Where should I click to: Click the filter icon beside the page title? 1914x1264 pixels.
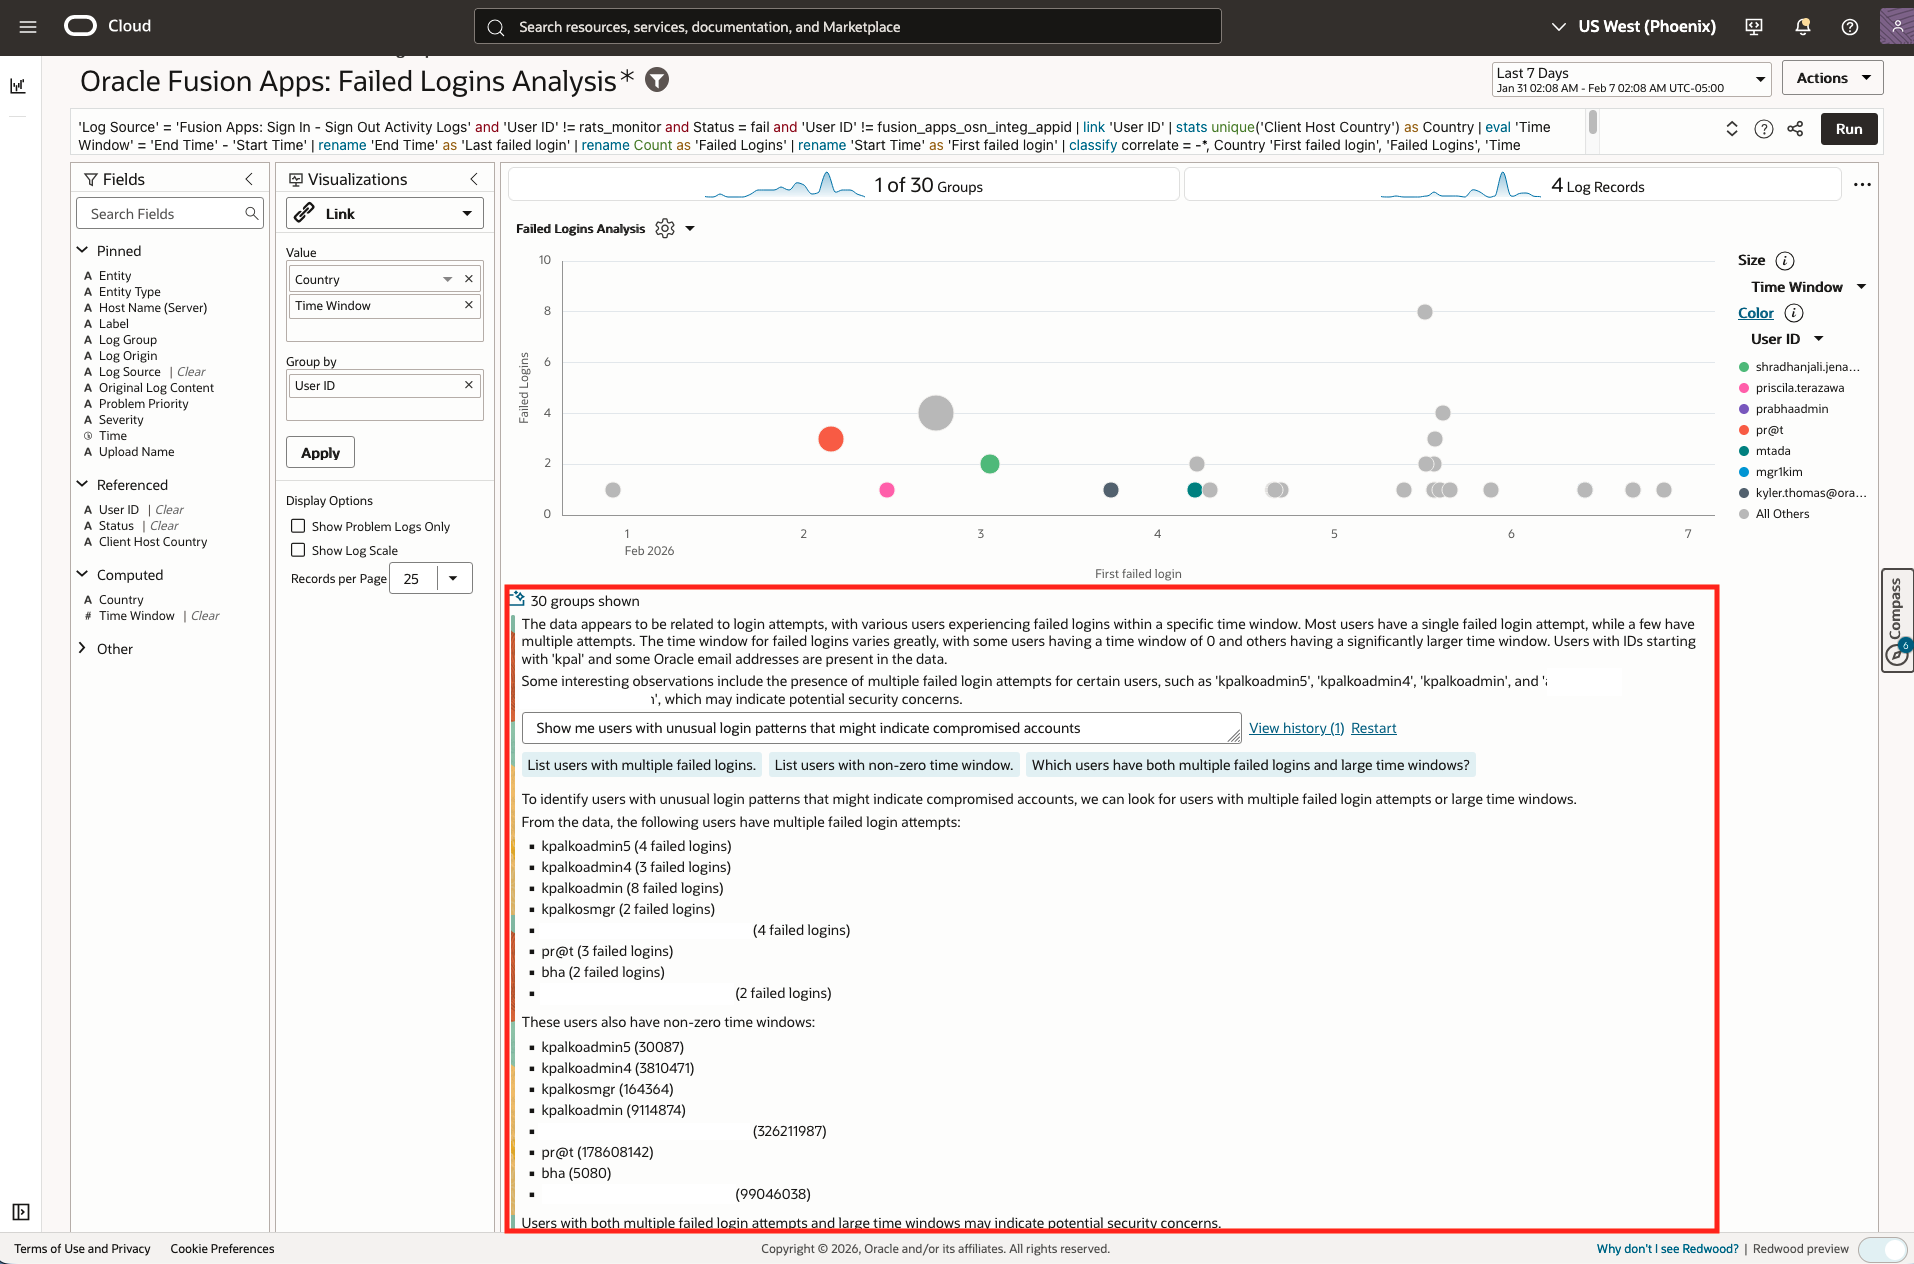pos(657,80)
